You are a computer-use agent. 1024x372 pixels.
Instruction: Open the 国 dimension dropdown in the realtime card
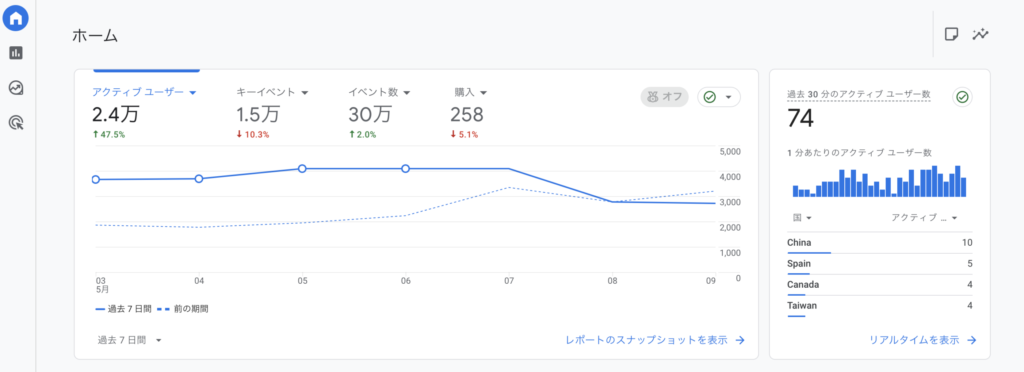click(803, 217)
